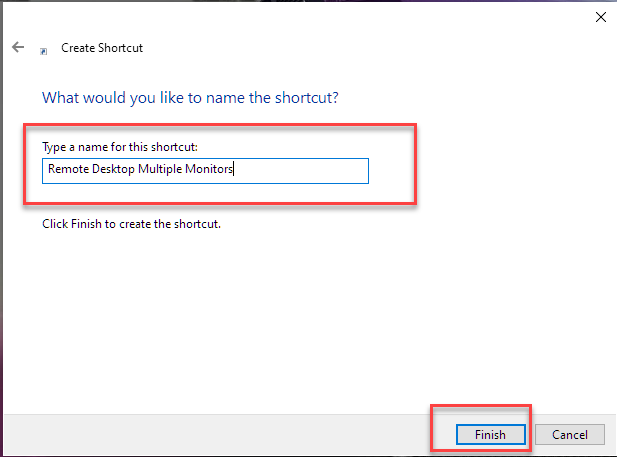The height and width of the screenshot is (457, 617).
Task: Close the Create Shortcut dialog
Action: pyautogui.click(x=600, y=17)
